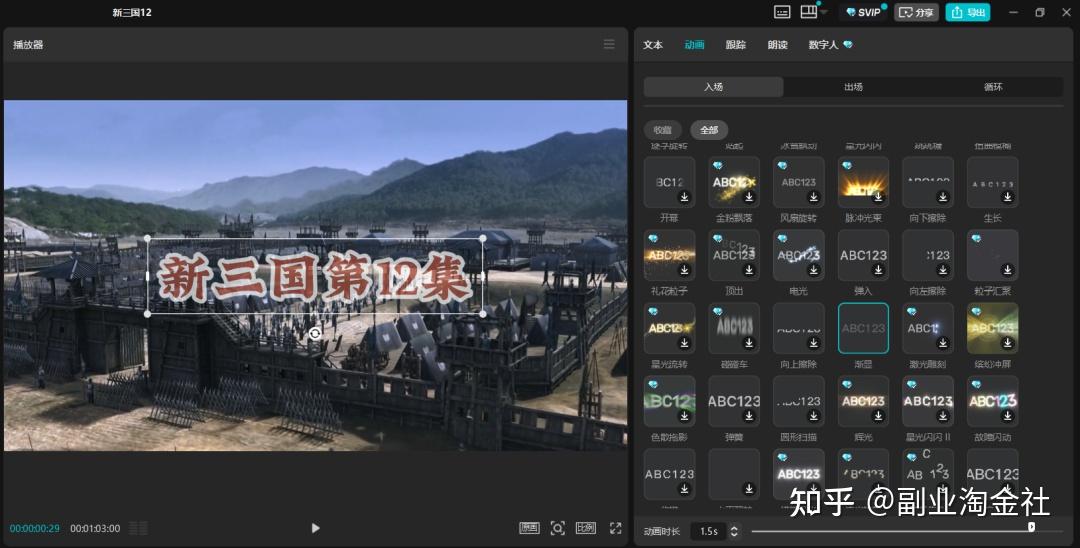Click the preview zoom focus icon
The width and height of the screenshot is (1080, 548).
pos(557,528)
